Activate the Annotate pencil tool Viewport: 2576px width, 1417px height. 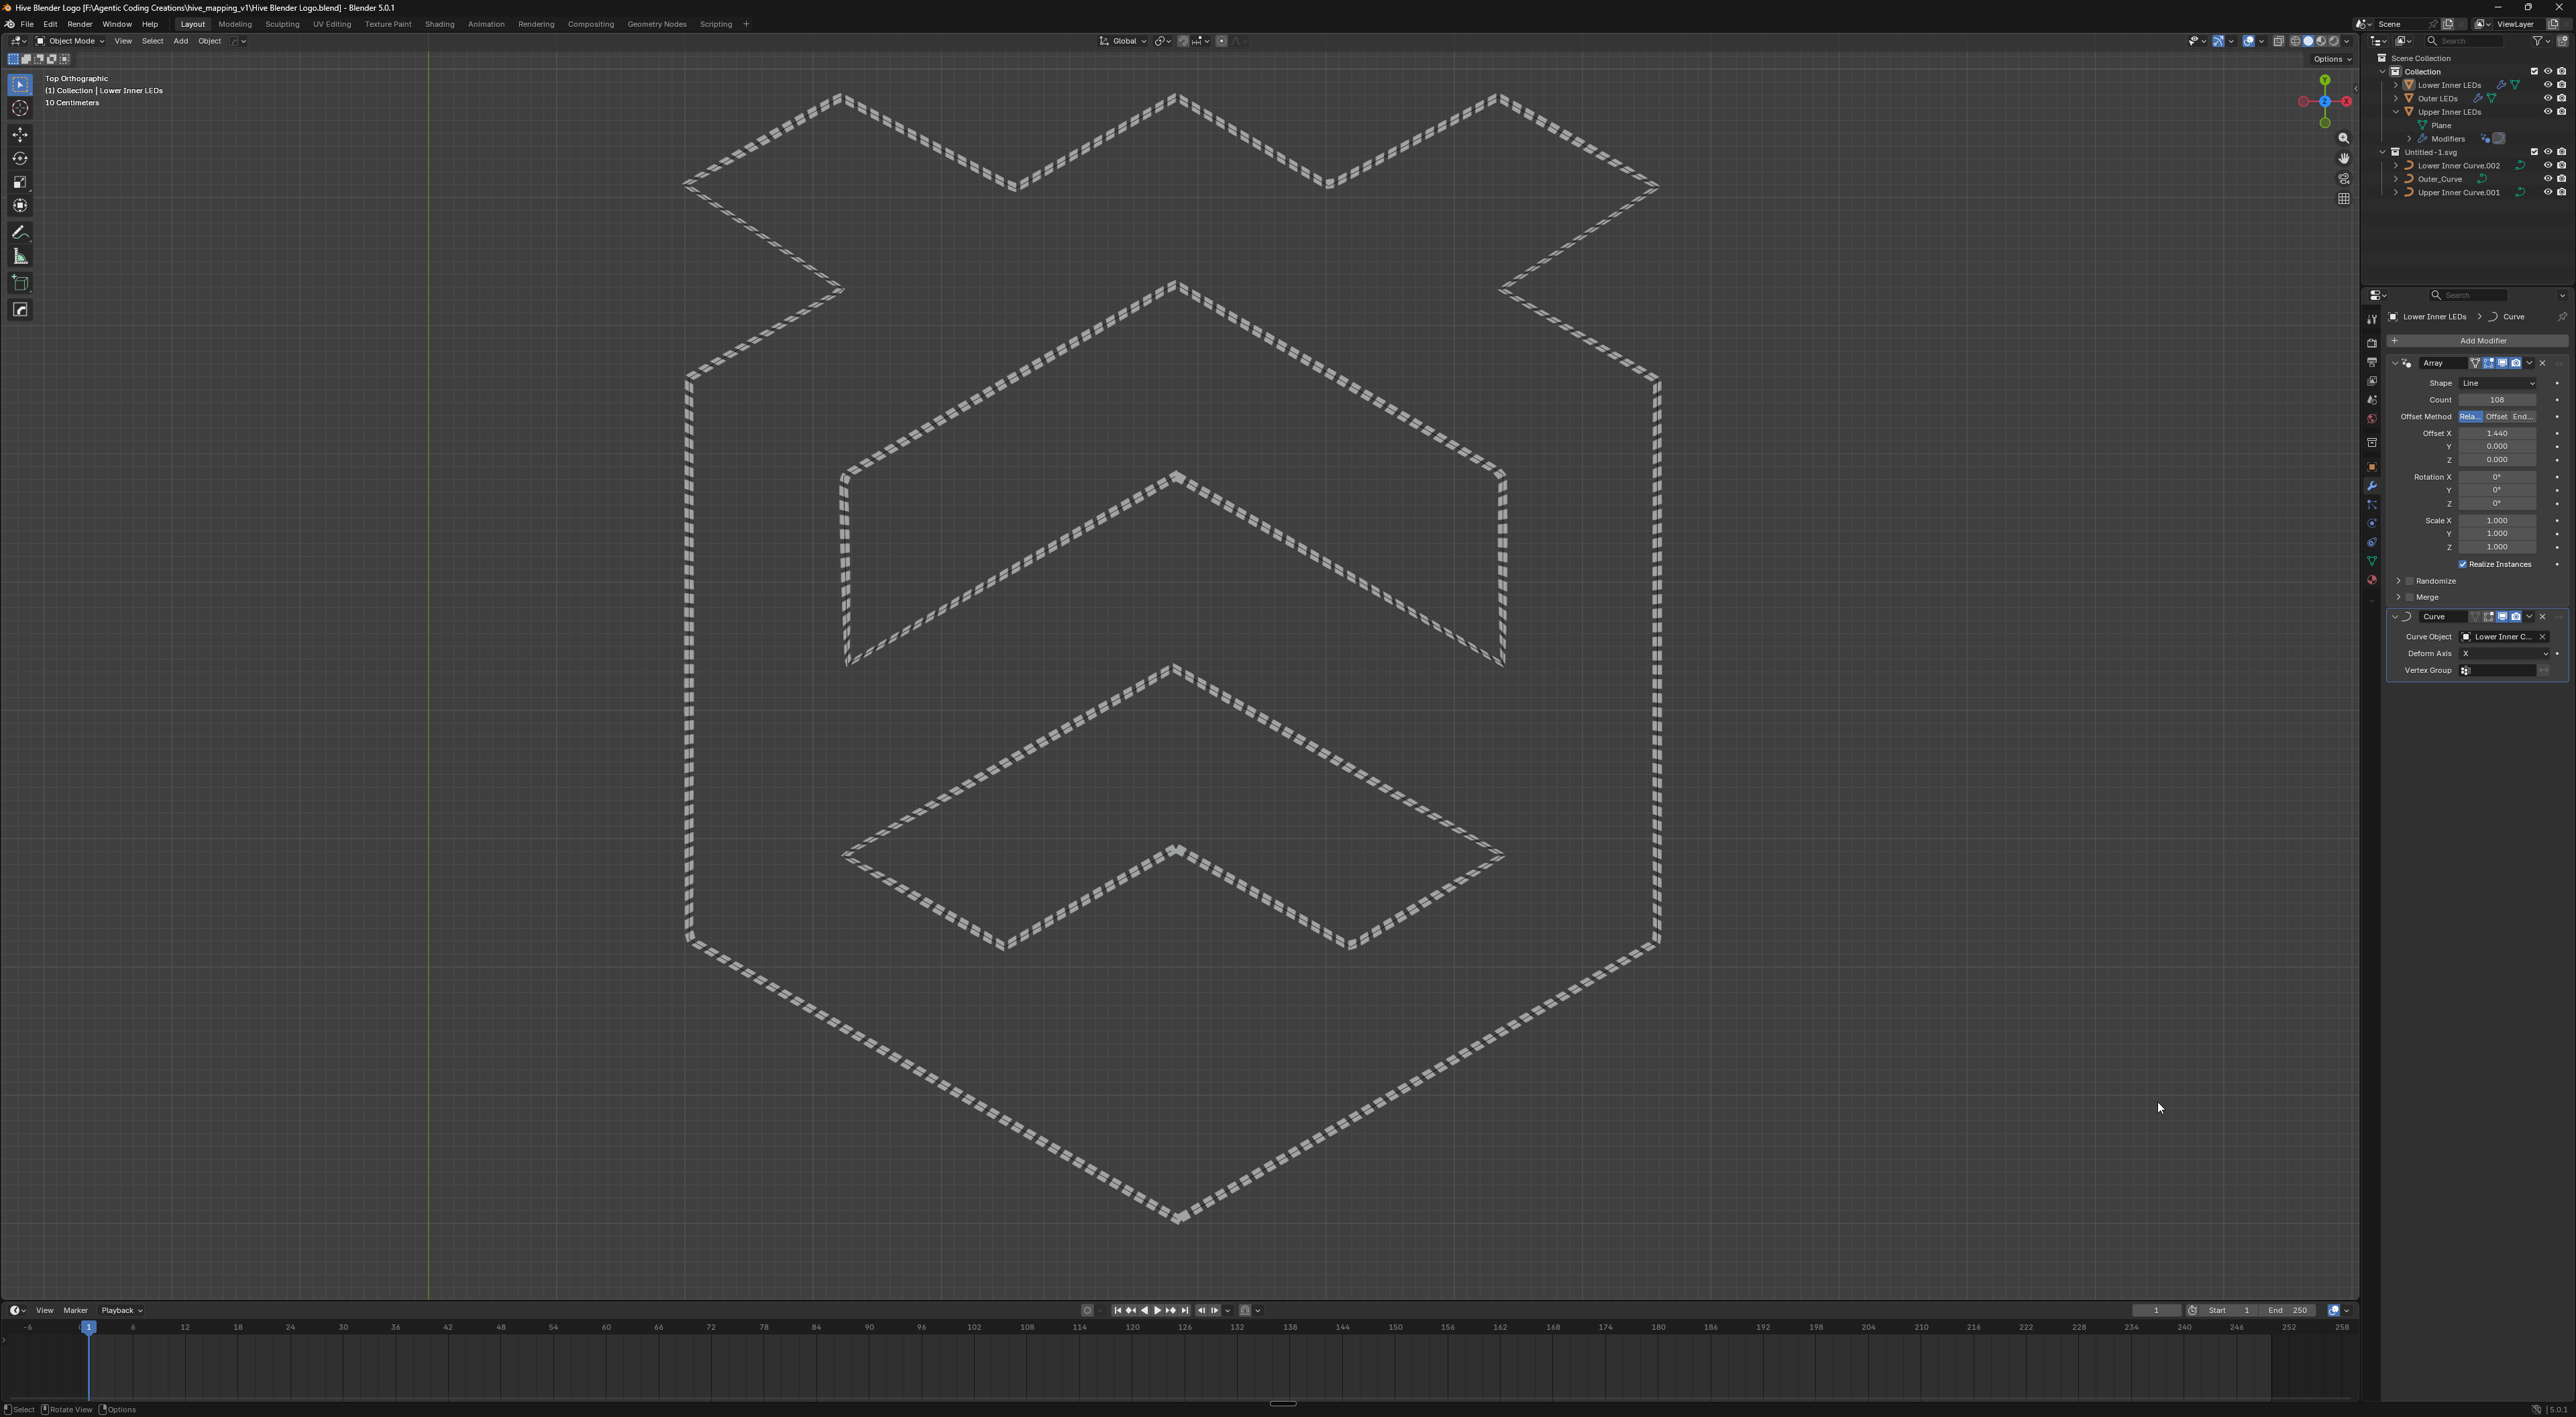pos(20,232)
